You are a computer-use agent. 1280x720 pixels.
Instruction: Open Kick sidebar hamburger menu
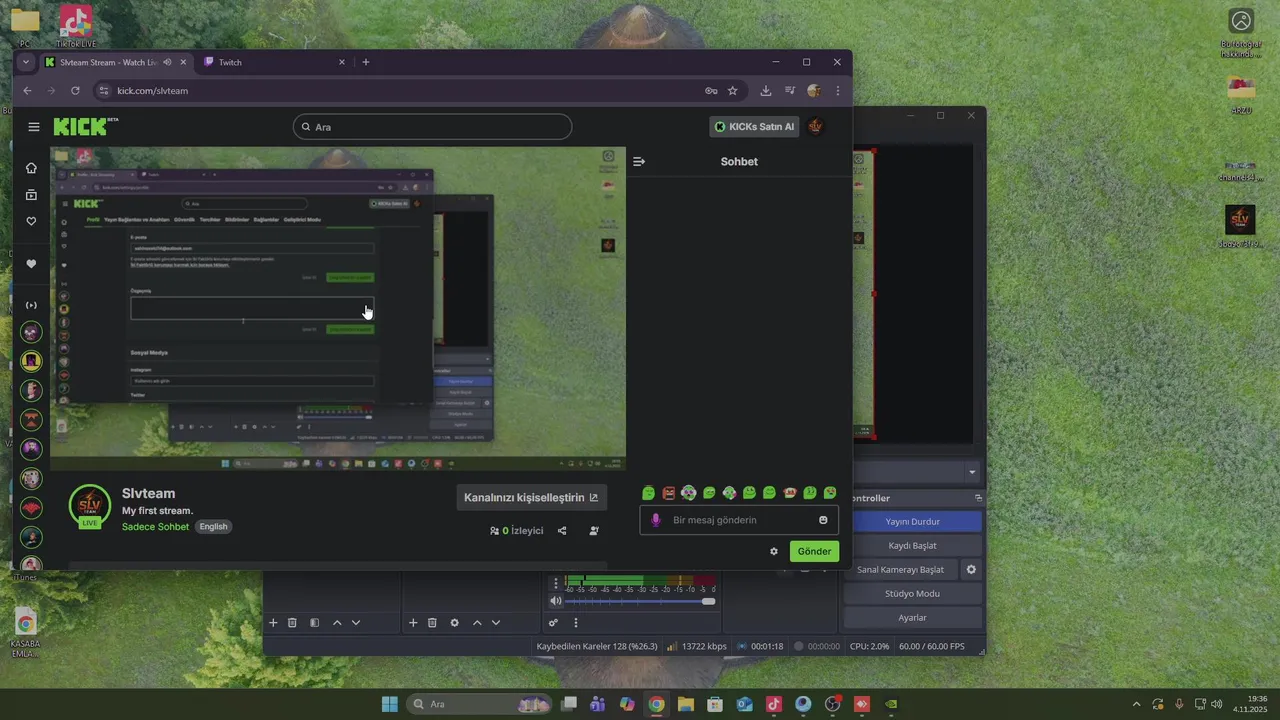[x=34, y=127]
